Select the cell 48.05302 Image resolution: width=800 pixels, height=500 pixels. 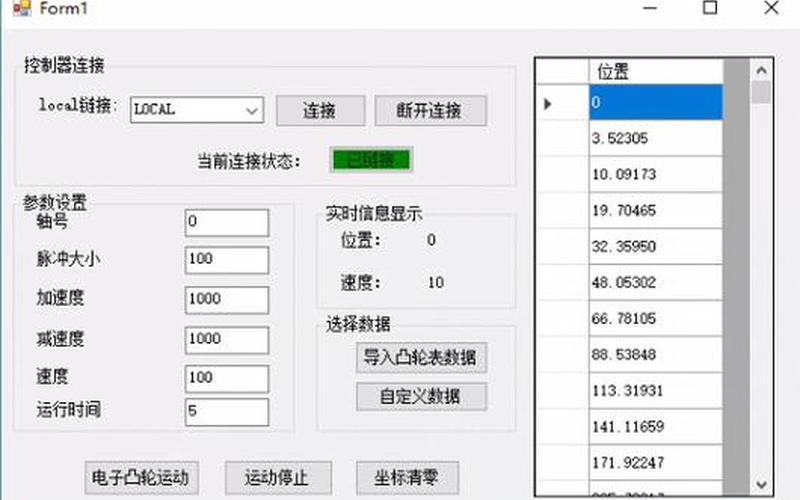pyautogui.click(x=656, y=283)
